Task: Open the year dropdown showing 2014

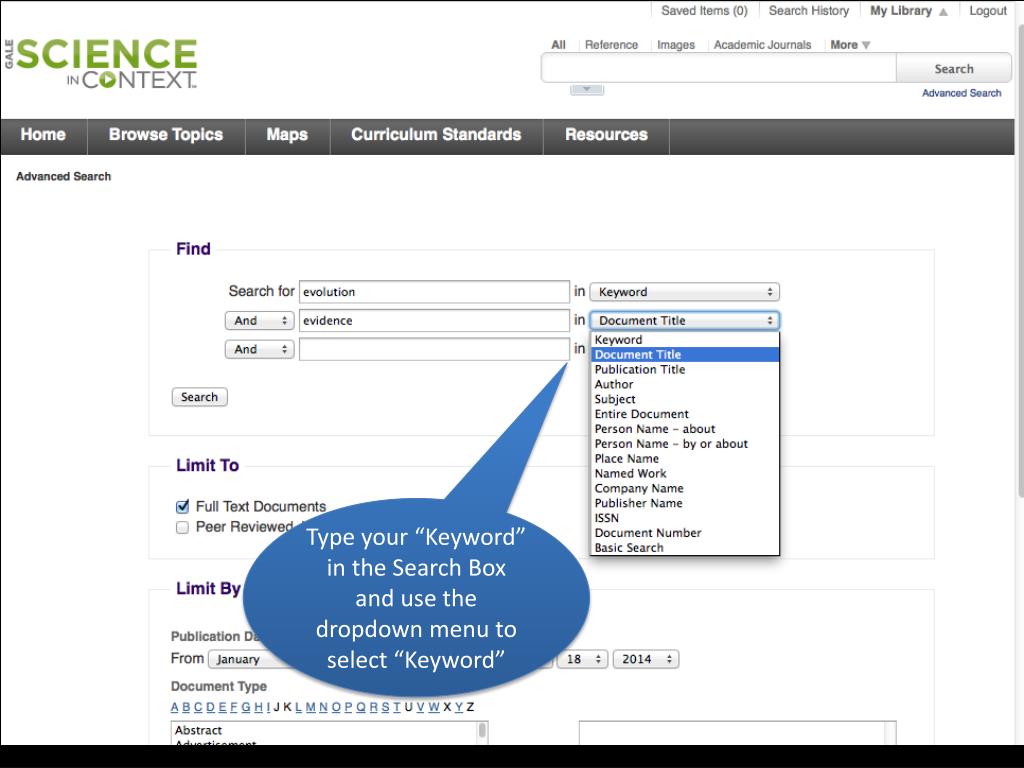Action: pyautogui.click(x=645, y=660)
